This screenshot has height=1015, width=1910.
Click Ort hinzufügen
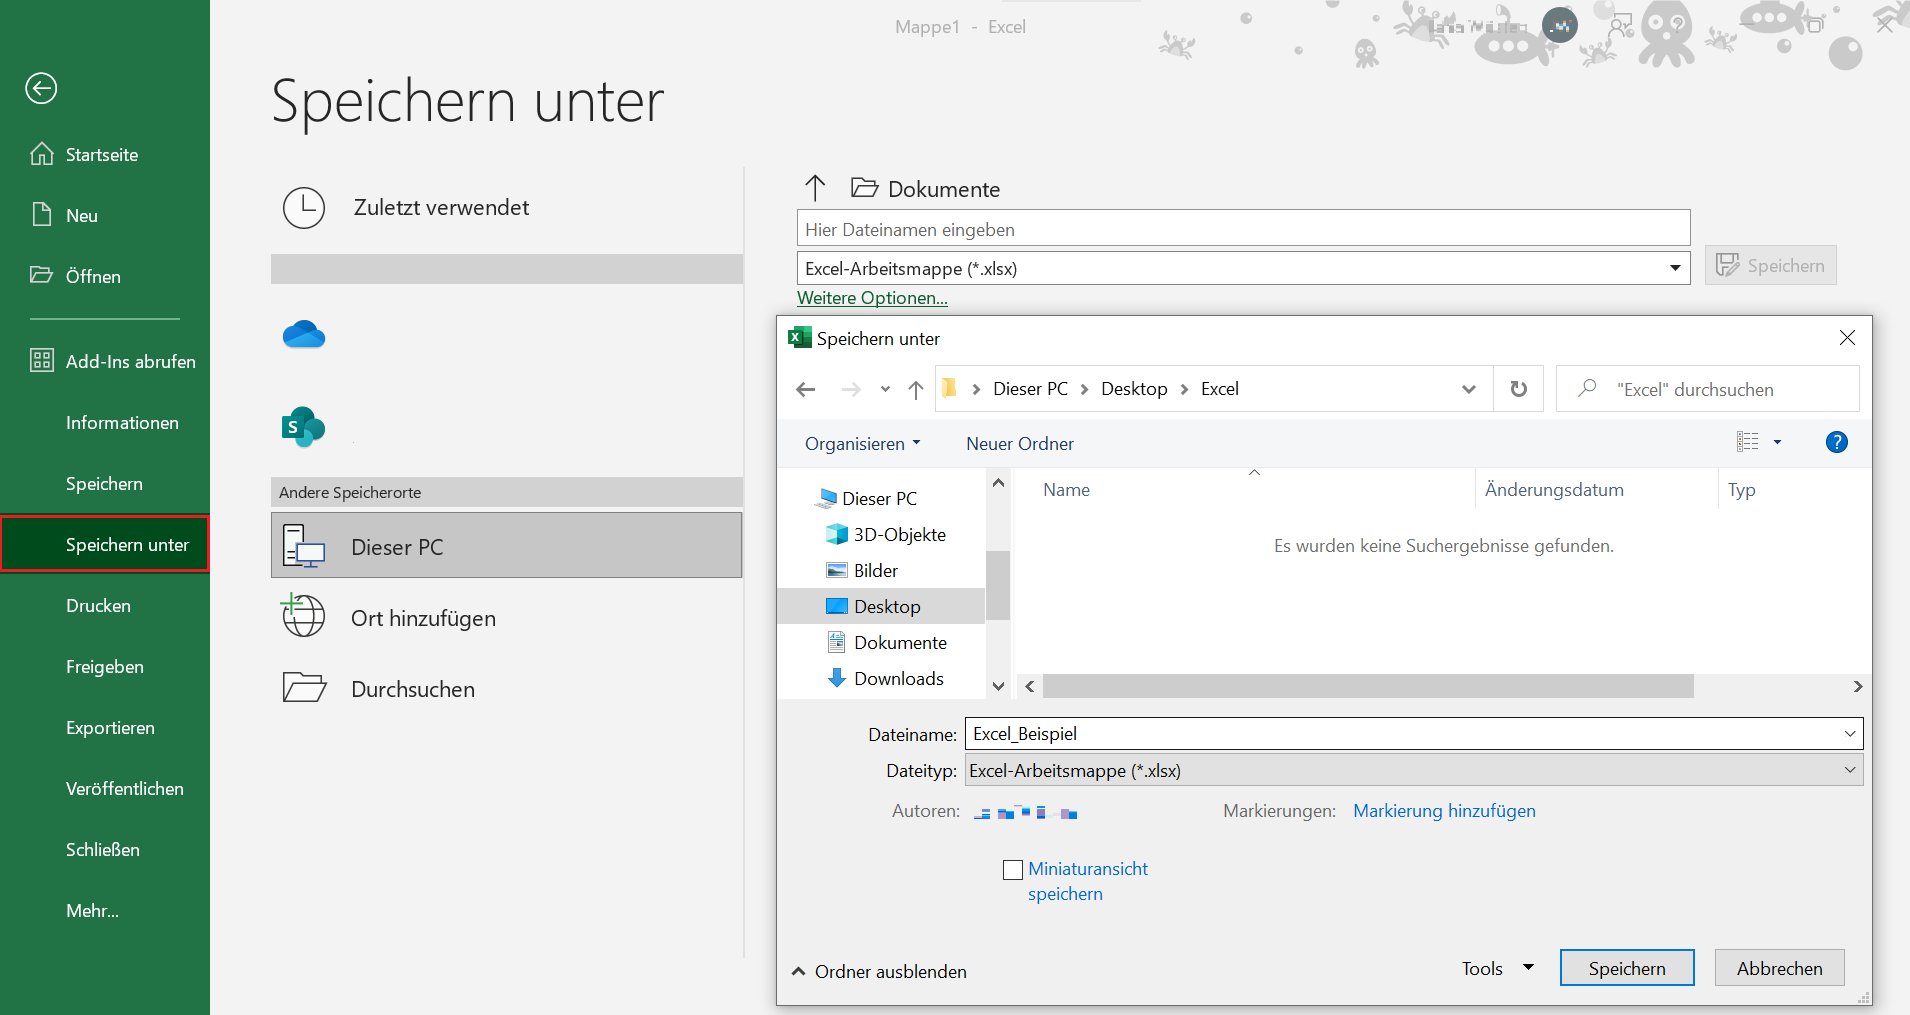(x=506, y=618)
